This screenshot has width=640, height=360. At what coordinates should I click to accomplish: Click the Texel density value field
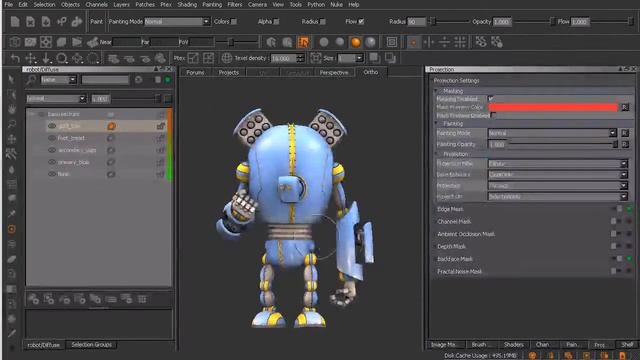point(284,58)
